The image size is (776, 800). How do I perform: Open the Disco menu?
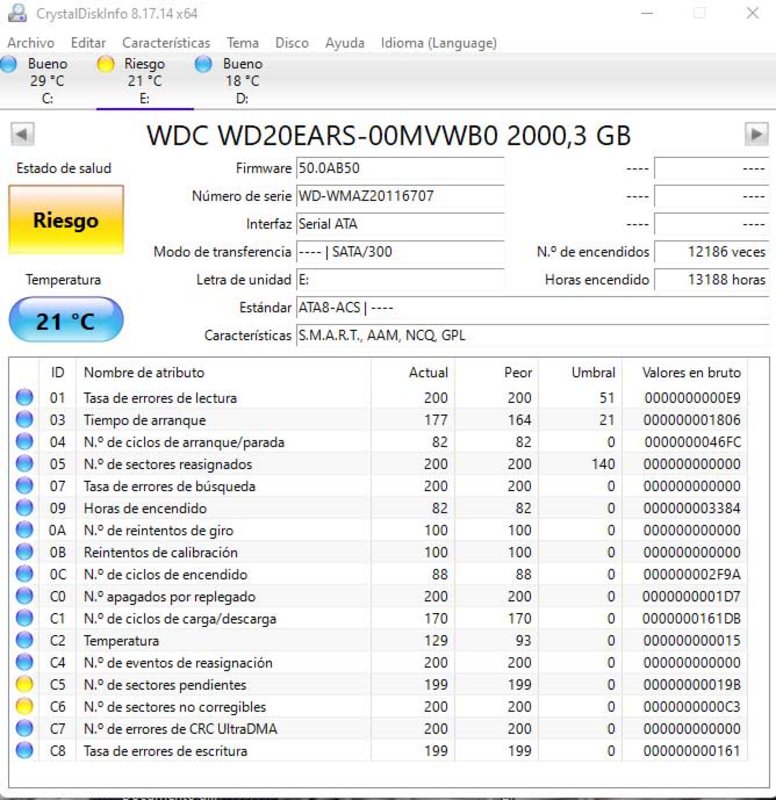click(292, 43)
